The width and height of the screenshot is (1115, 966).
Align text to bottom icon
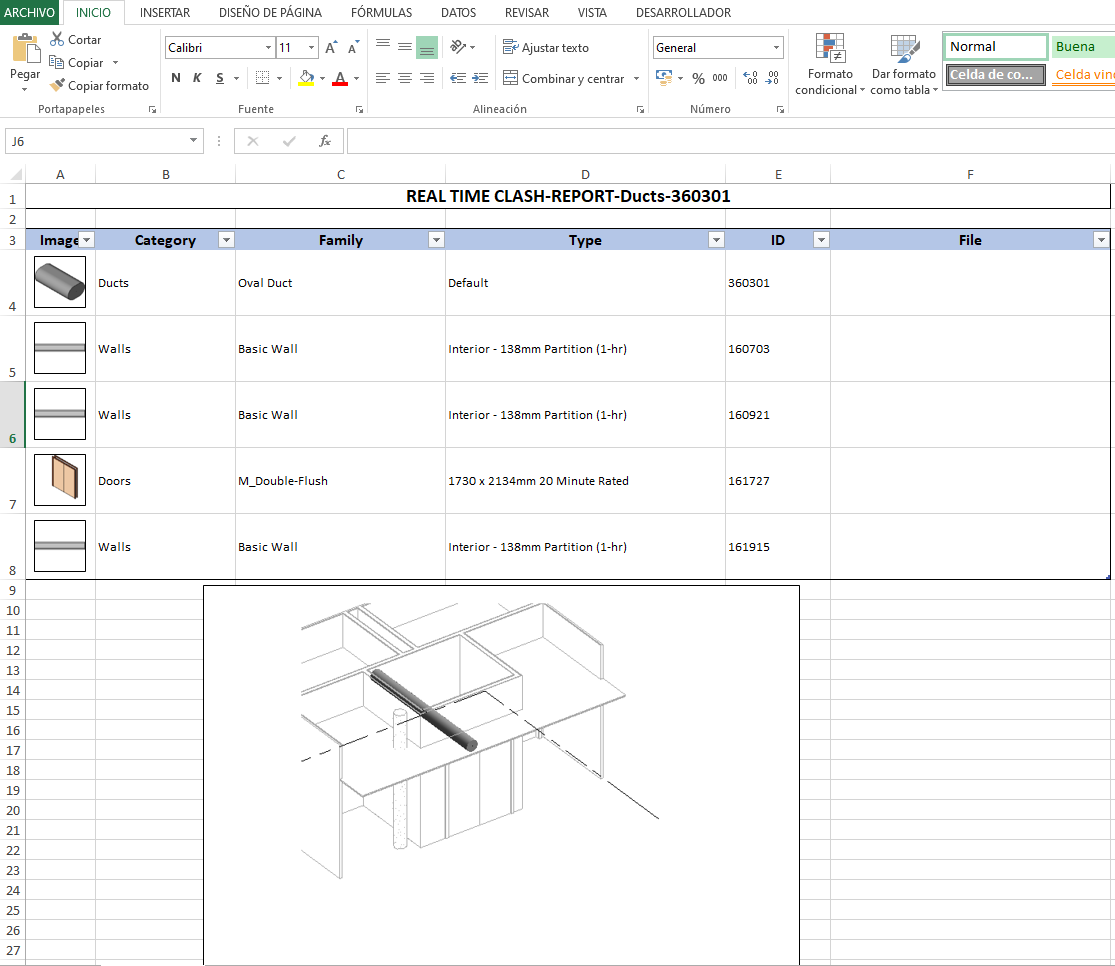[x=427, y=48]
